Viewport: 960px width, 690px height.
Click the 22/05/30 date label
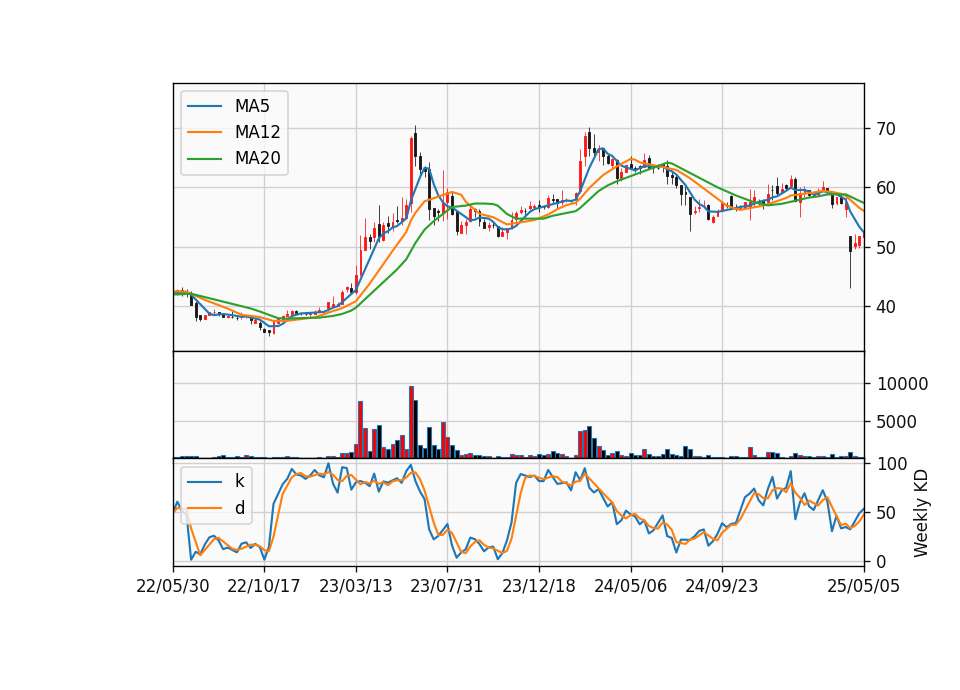[x=173, y=586]
